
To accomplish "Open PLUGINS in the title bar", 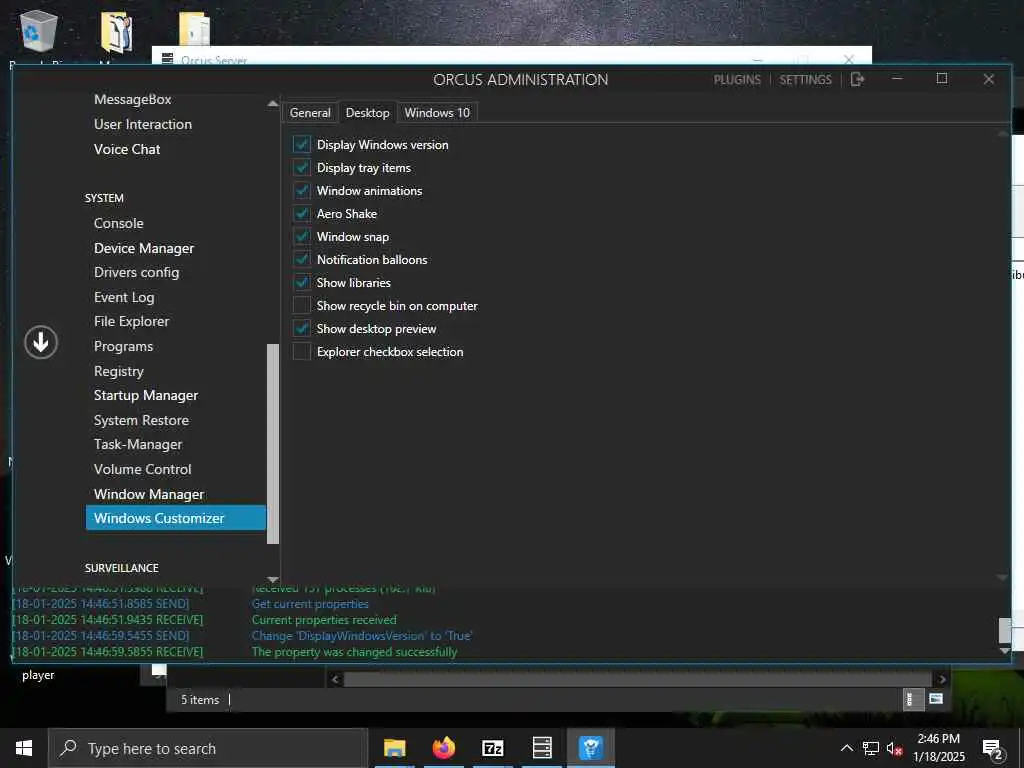I will 737,80.
